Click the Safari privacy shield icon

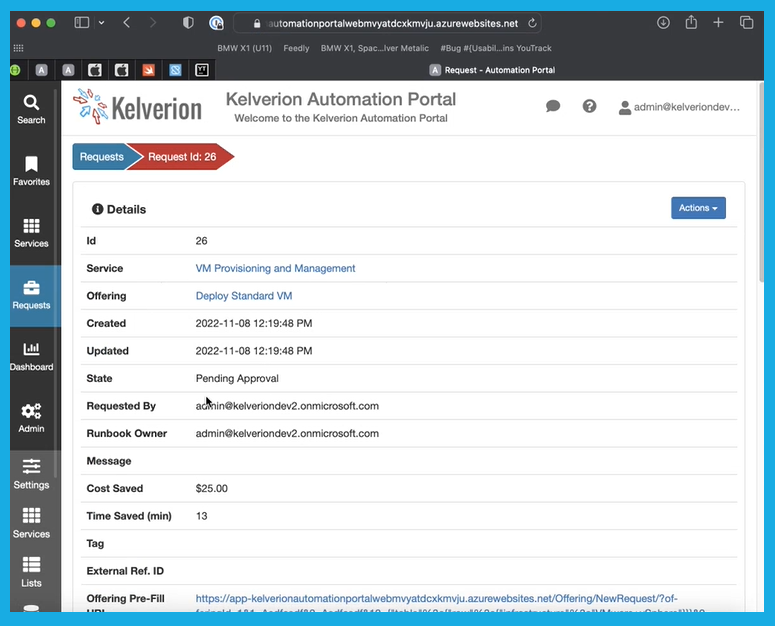pos(188,23)
